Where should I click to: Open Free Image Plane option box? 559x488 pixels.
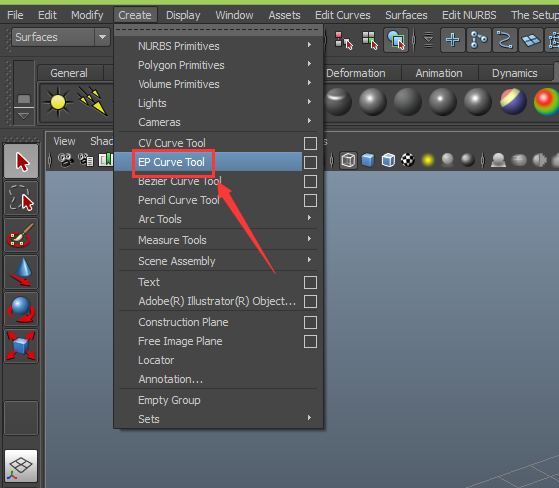pos(310,341)
